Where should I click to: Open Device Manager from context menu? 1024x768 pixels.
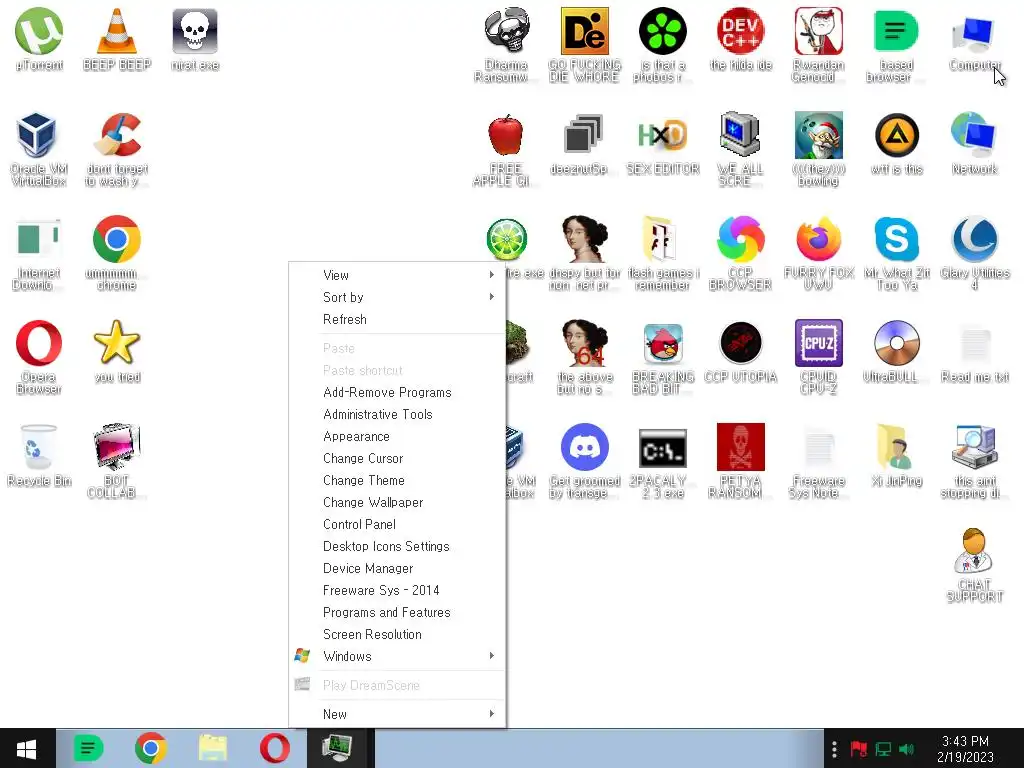tap(397, 568)
